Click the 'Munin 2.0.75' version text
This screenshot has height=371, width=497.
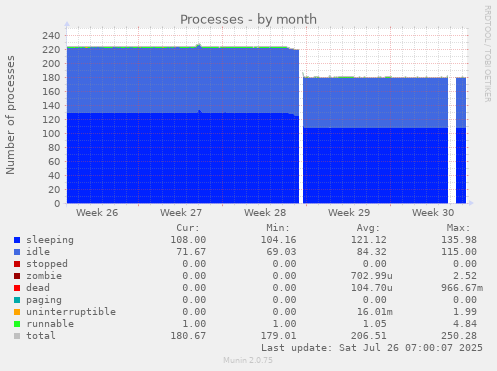click(x=248, y=360)
